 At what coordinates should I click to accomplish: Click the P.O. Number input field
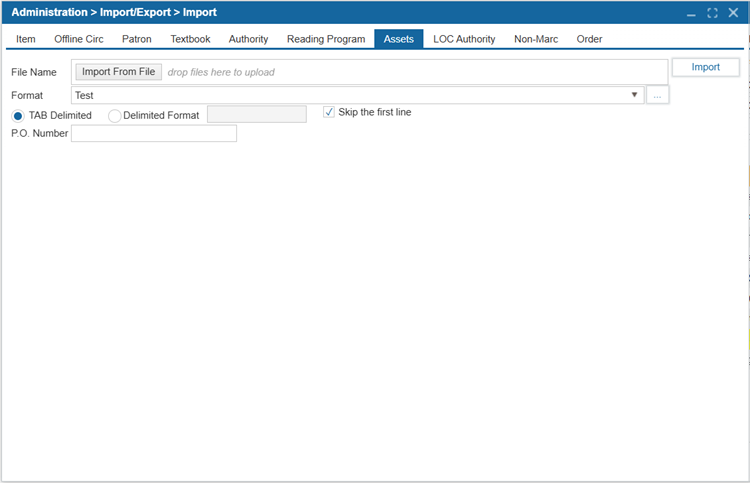coord(154,133)
